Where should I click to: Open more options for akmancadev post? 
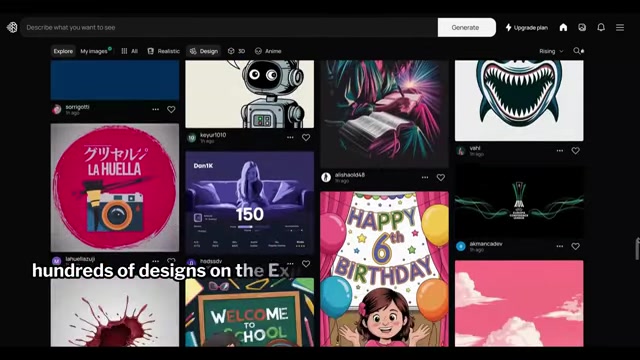(x=560, y=247)
